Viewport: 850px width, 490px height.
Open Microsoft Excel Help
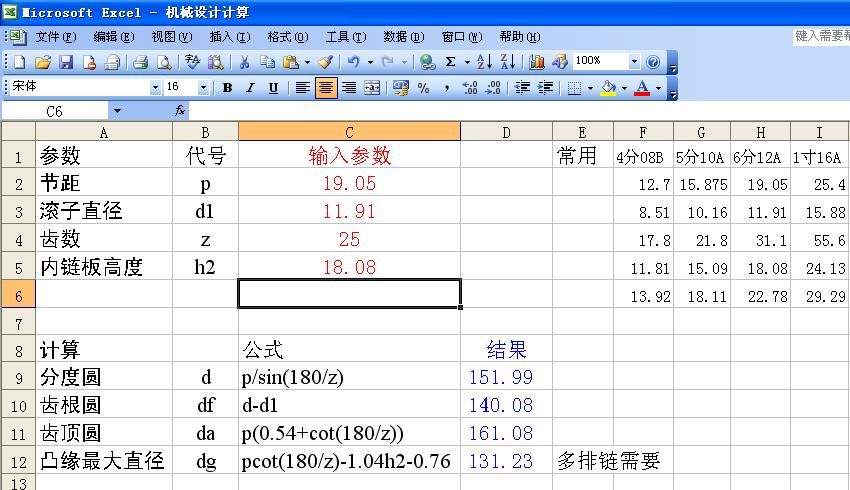(654, 62)
